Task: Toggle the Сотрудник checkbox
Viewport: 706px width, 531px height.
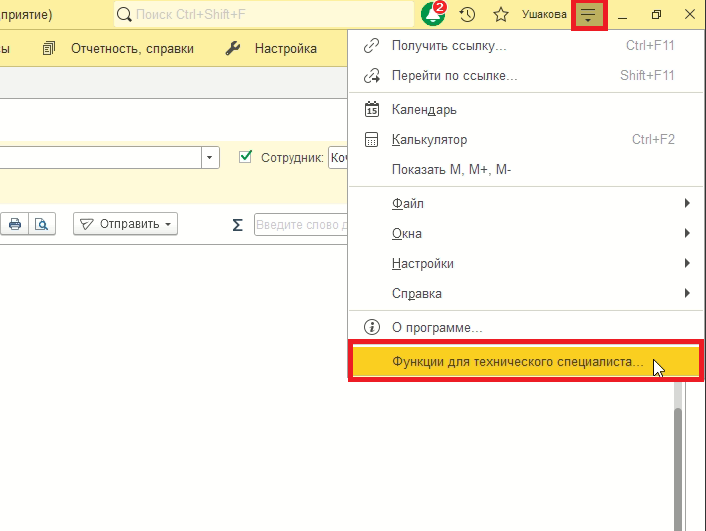Action: point(245,157)
